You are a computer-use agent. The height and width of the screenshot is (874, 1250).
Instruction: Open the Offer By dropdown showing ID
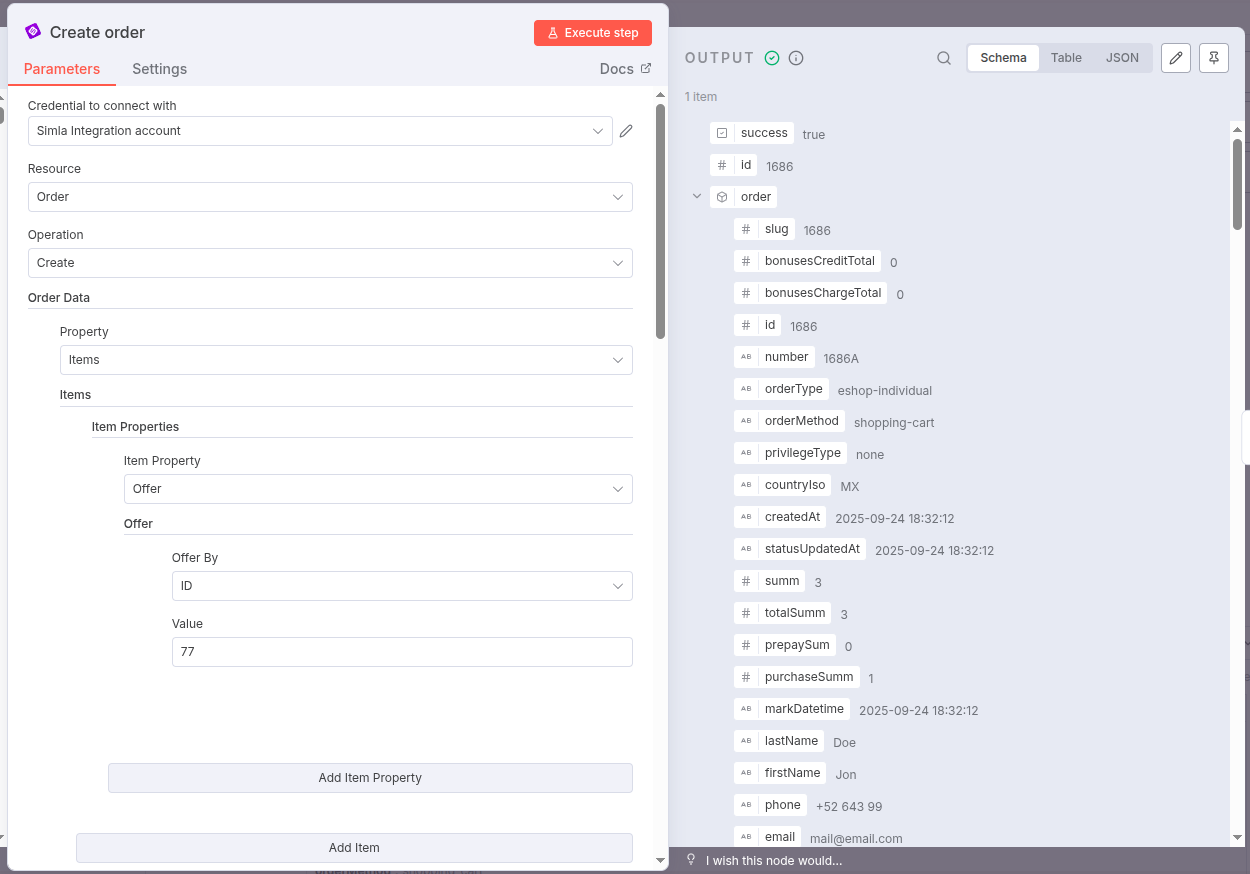point(402,586)
